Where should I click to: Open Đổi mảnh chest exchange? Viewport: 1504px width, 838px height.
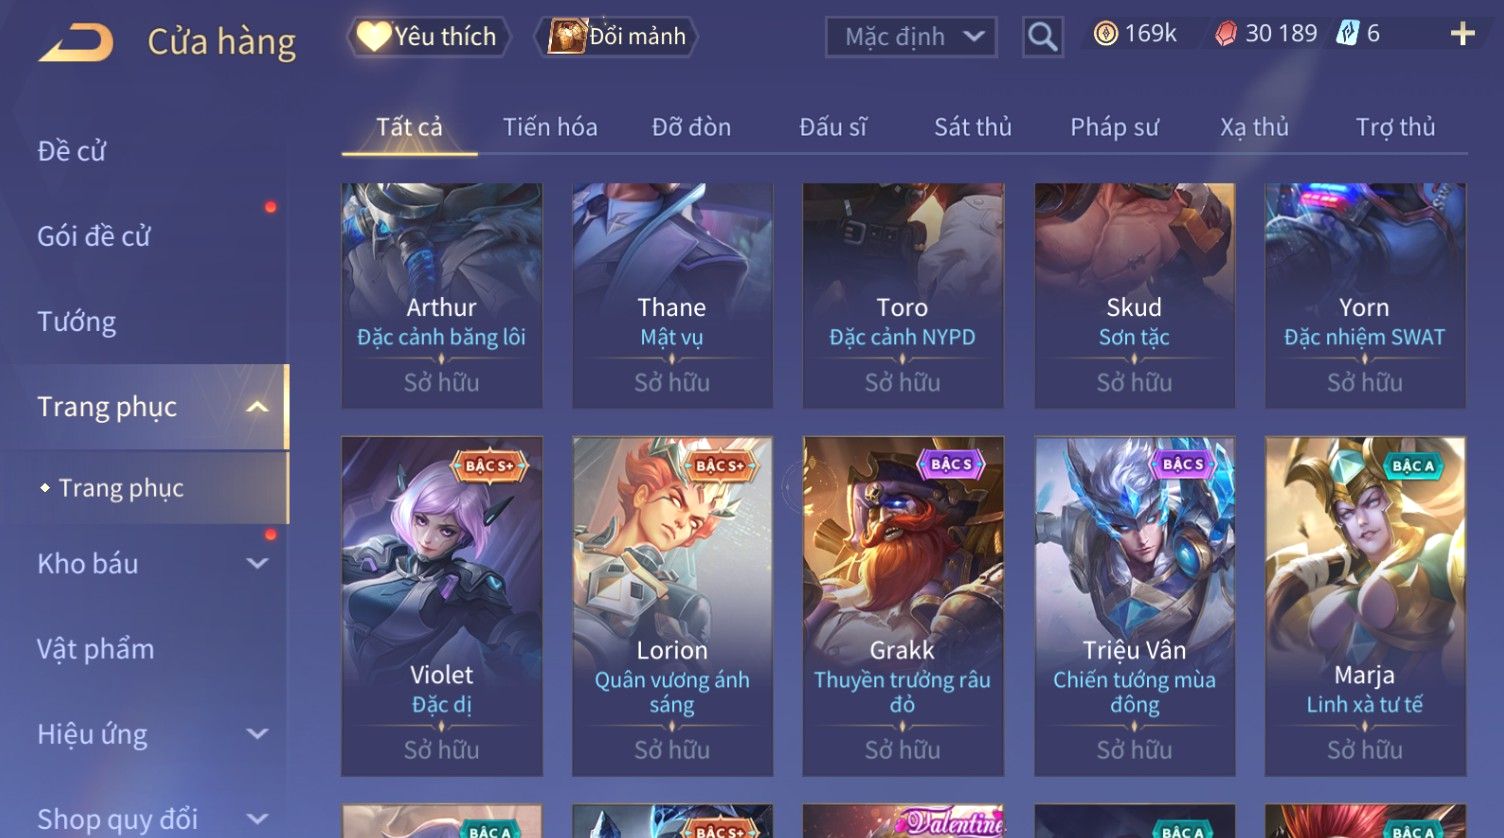tap(616, 37)
